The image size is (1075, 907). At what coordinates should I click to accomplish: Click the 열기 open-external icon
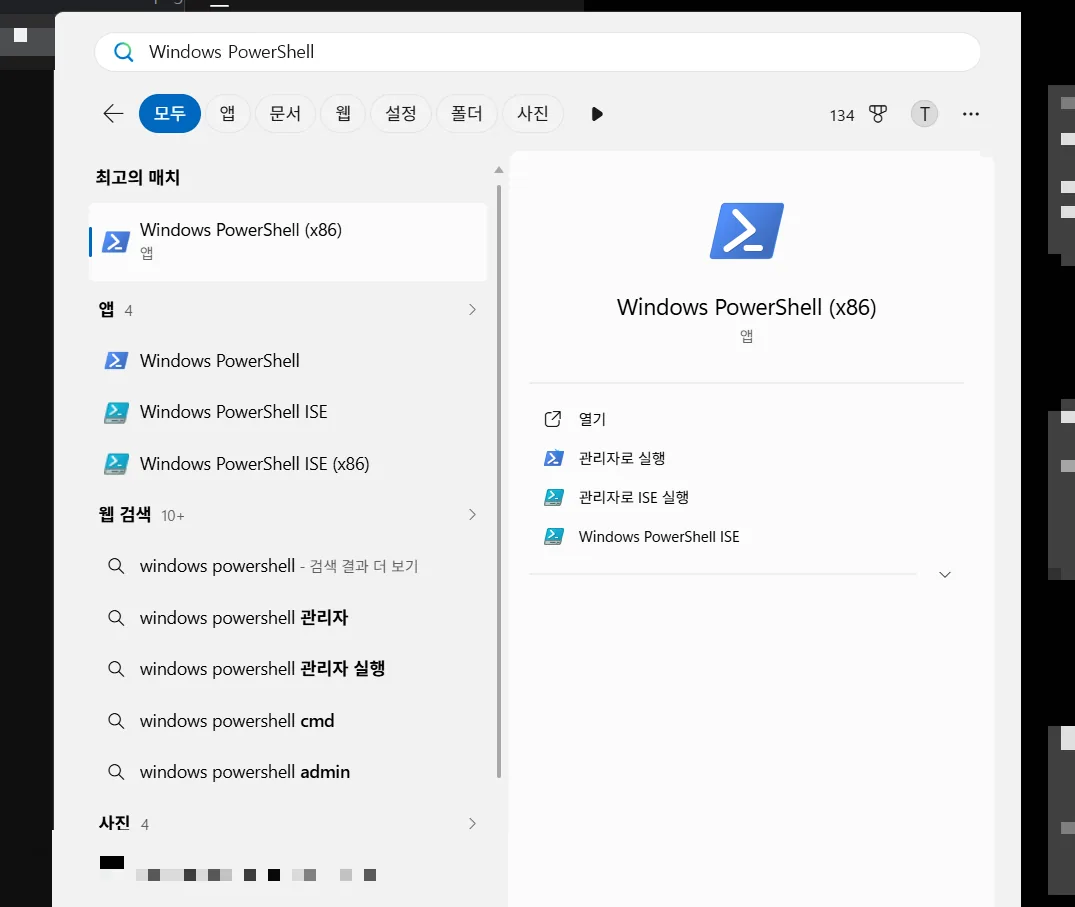[x=553, y=419]
